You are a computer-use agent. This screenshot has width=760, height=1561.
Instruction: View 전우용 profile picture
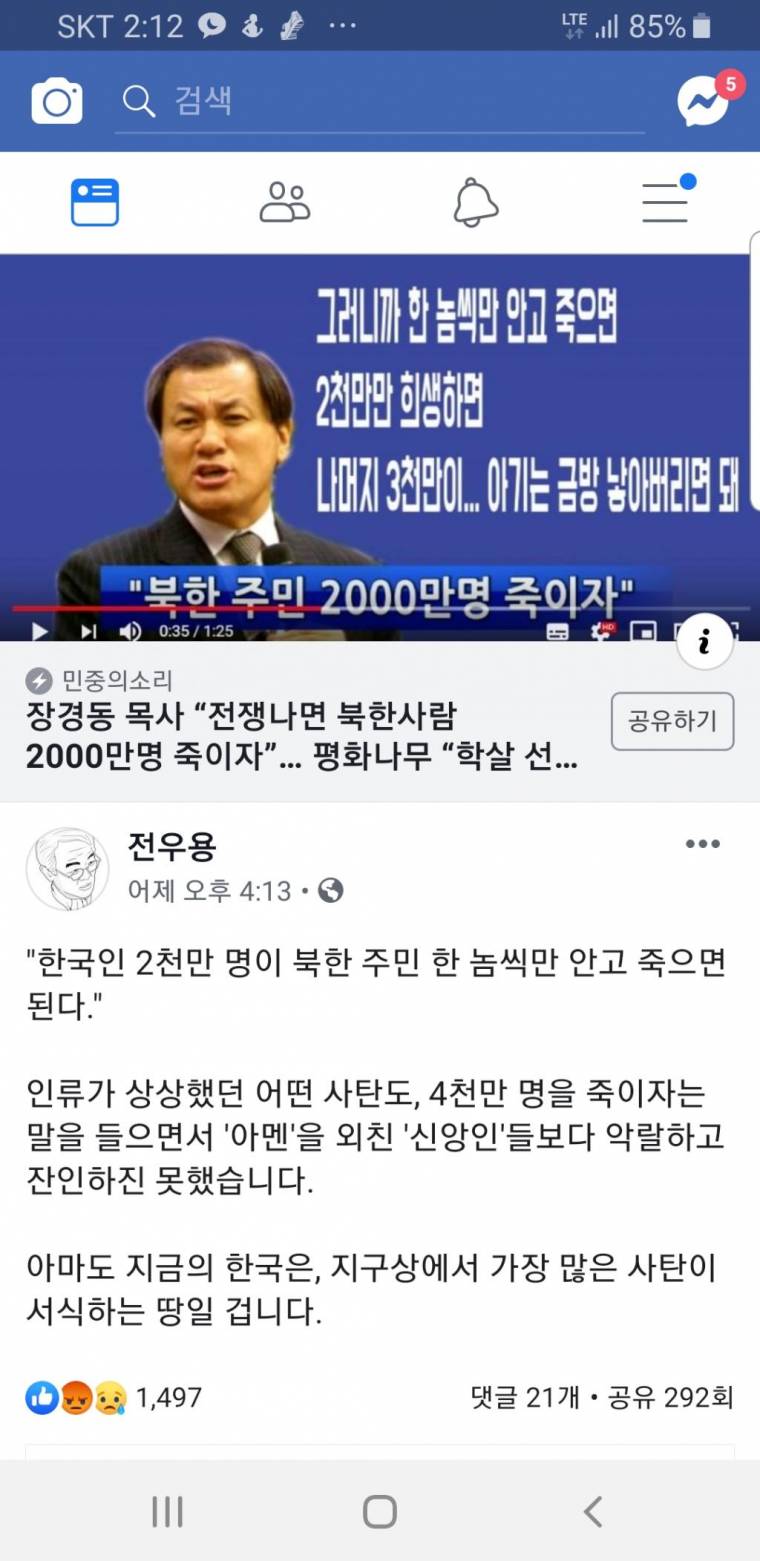point(67,868)
